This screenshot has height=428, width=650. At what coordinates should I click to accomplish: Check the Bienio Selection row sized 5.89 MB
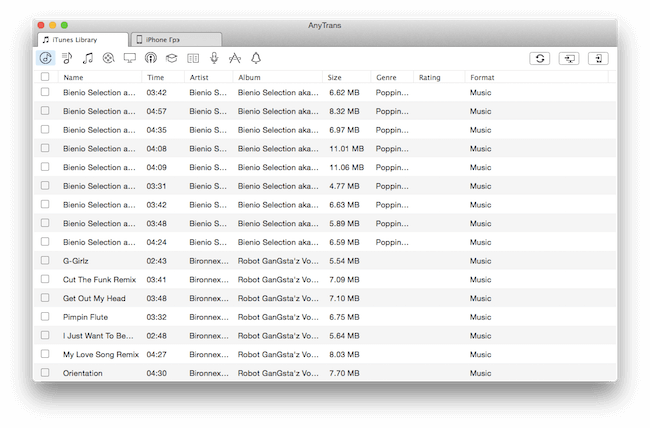(45, 223)
